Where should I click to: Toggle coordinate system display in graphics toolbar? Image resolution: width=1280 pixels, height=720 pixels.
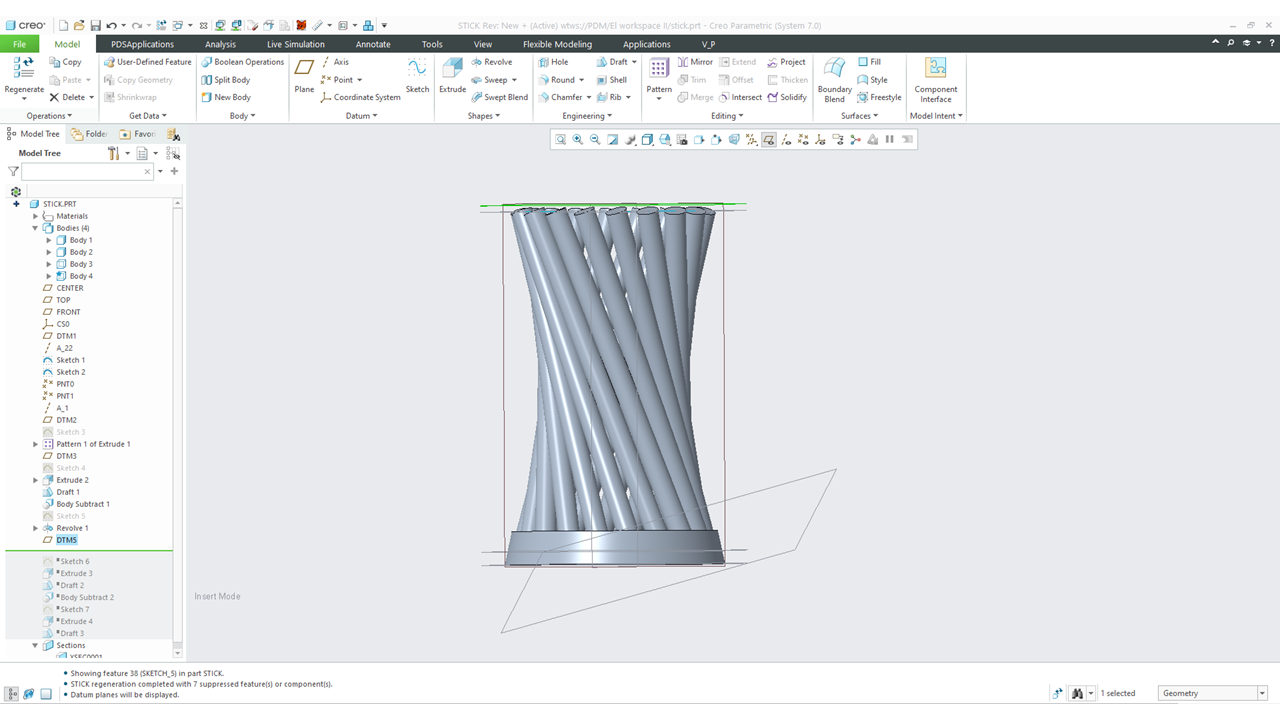[x=820, y=140]
